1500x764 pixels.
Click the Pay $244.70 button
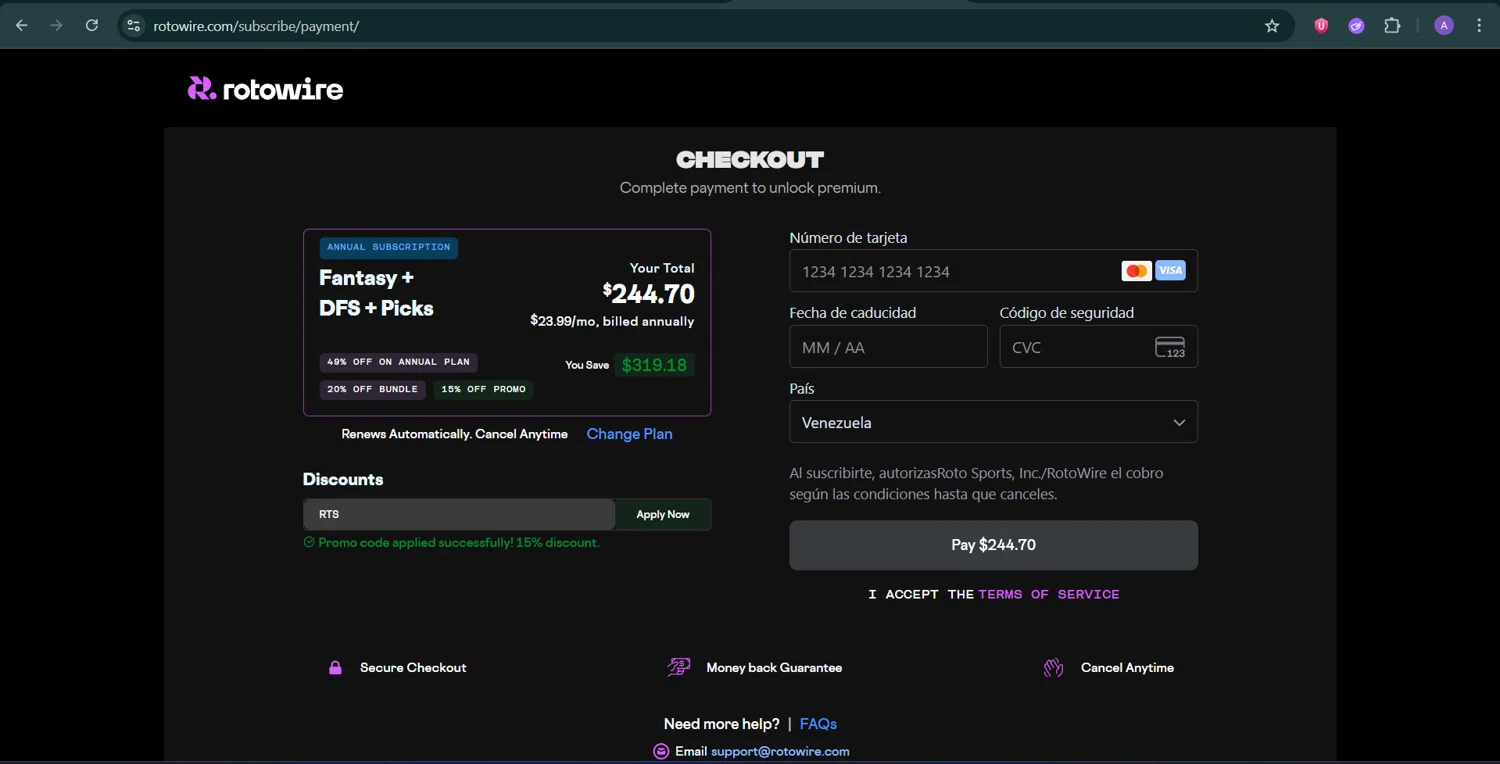(993, 545)
